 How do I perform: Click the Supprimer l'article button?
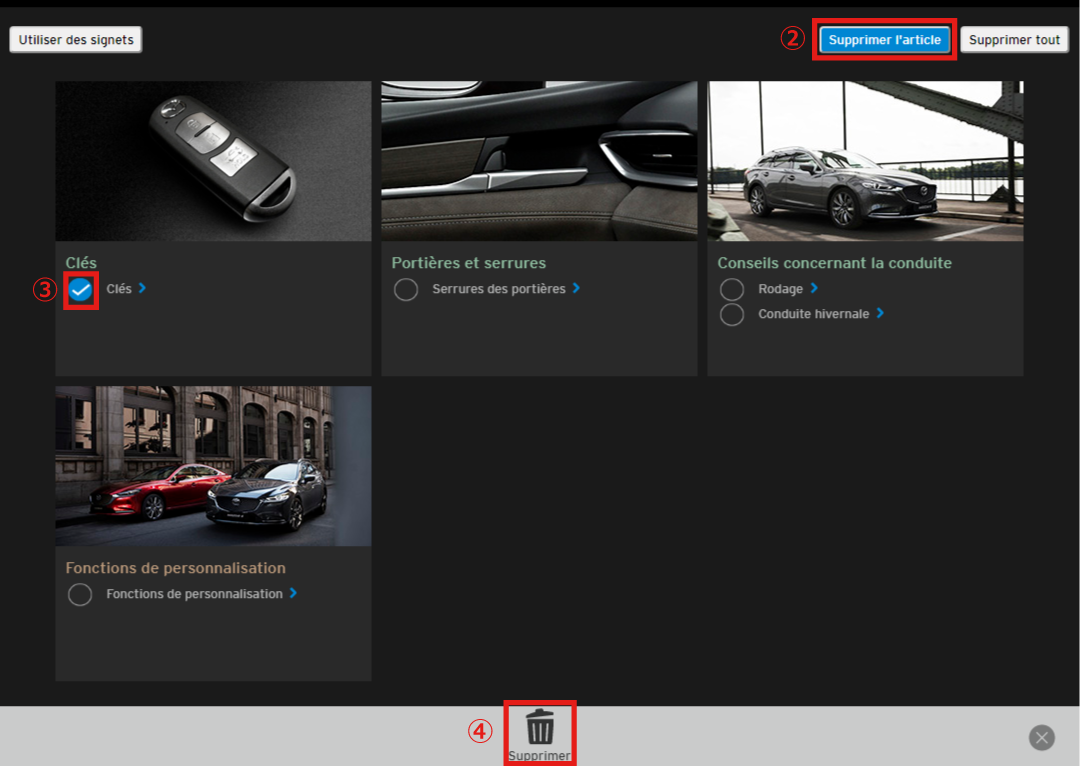coord(884,40)
